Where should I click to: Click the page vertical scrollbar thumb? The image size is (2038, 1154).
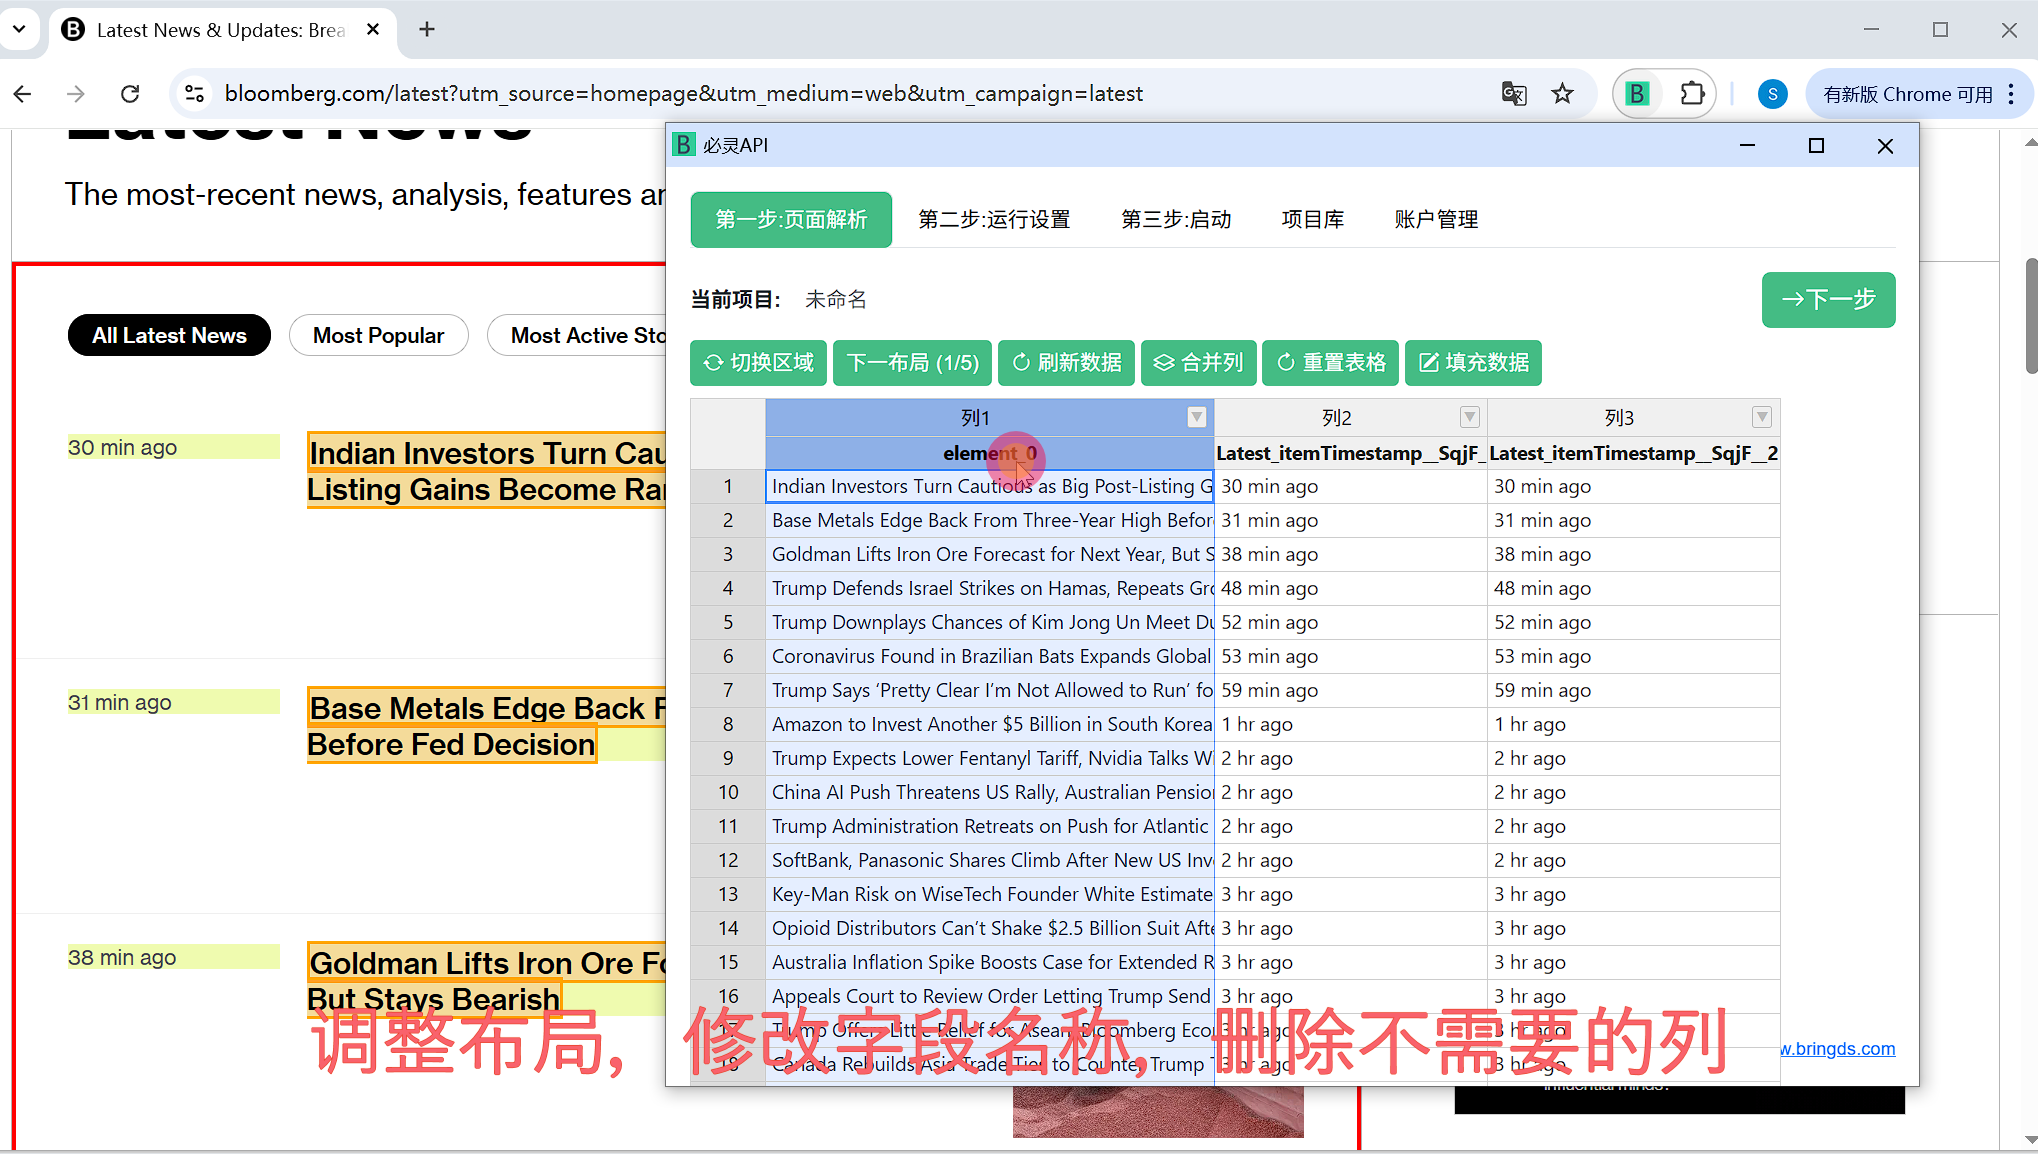(x=2030, y=315)
